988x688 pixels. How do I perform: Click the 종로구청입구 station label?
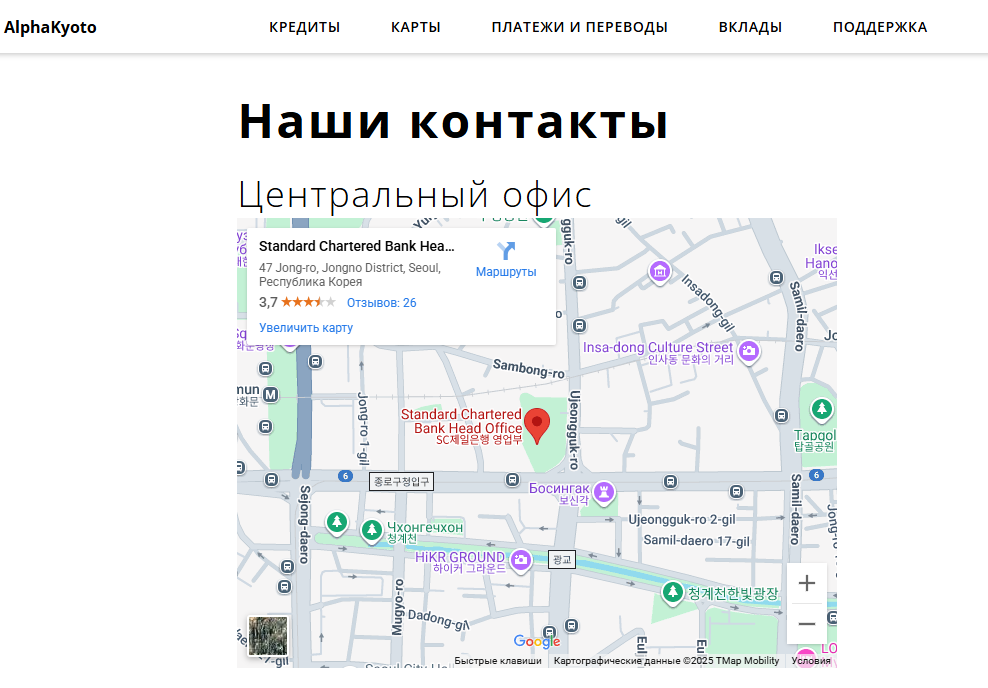[401, 482]
